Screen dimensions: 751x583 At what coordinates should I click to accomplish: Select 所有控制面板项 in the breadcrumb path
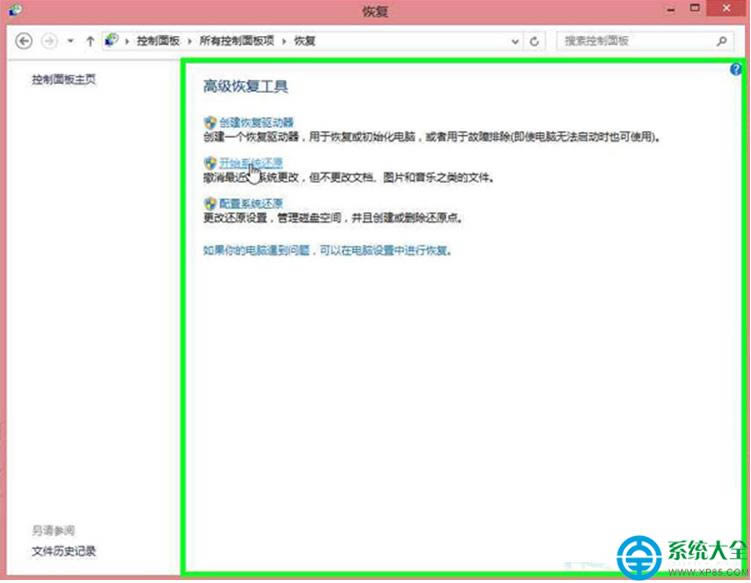click(237, 41)
